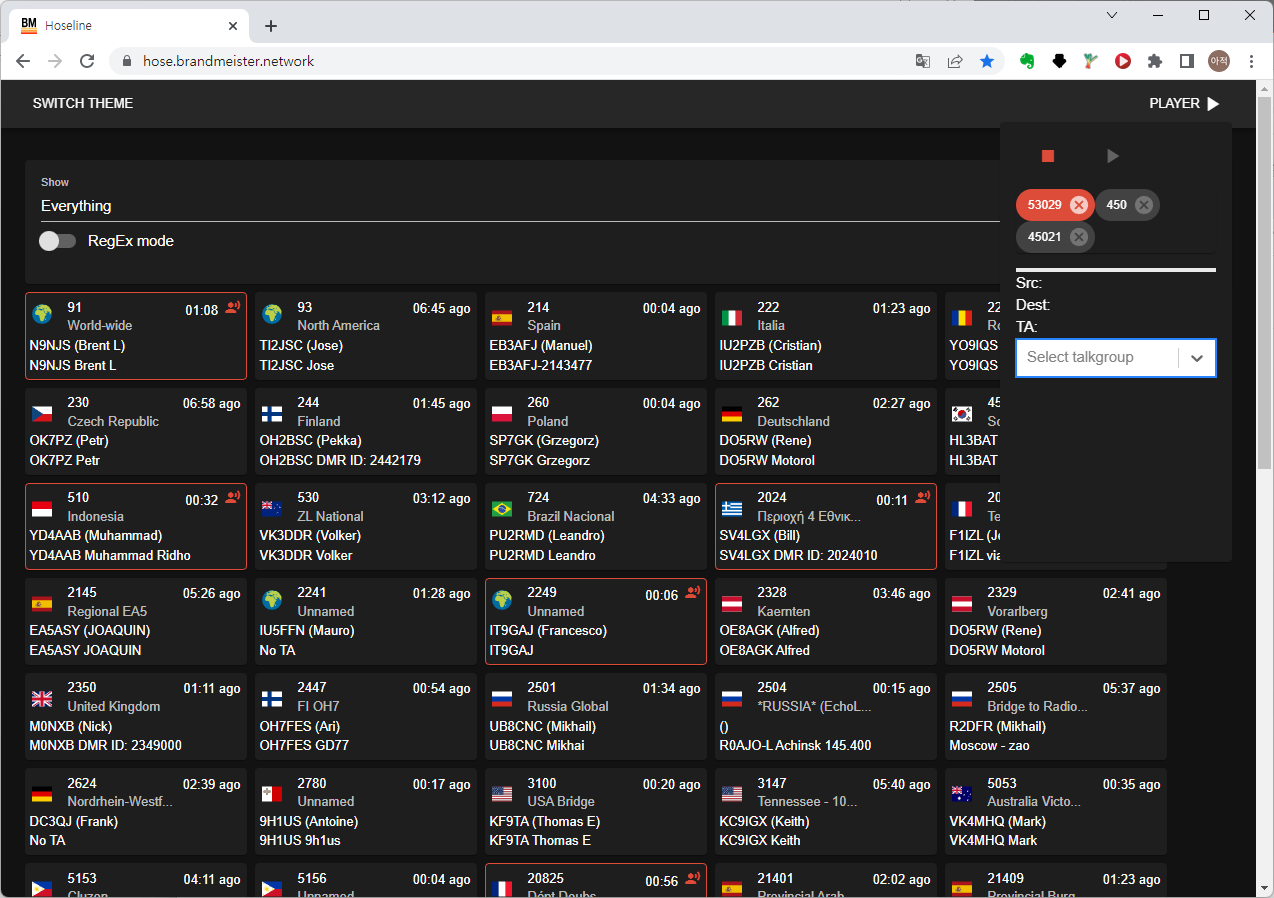1274x898 pixels.
Task: Select "2329" talkgroup number on the Vorarlberg card
Action: point(1002,592)
